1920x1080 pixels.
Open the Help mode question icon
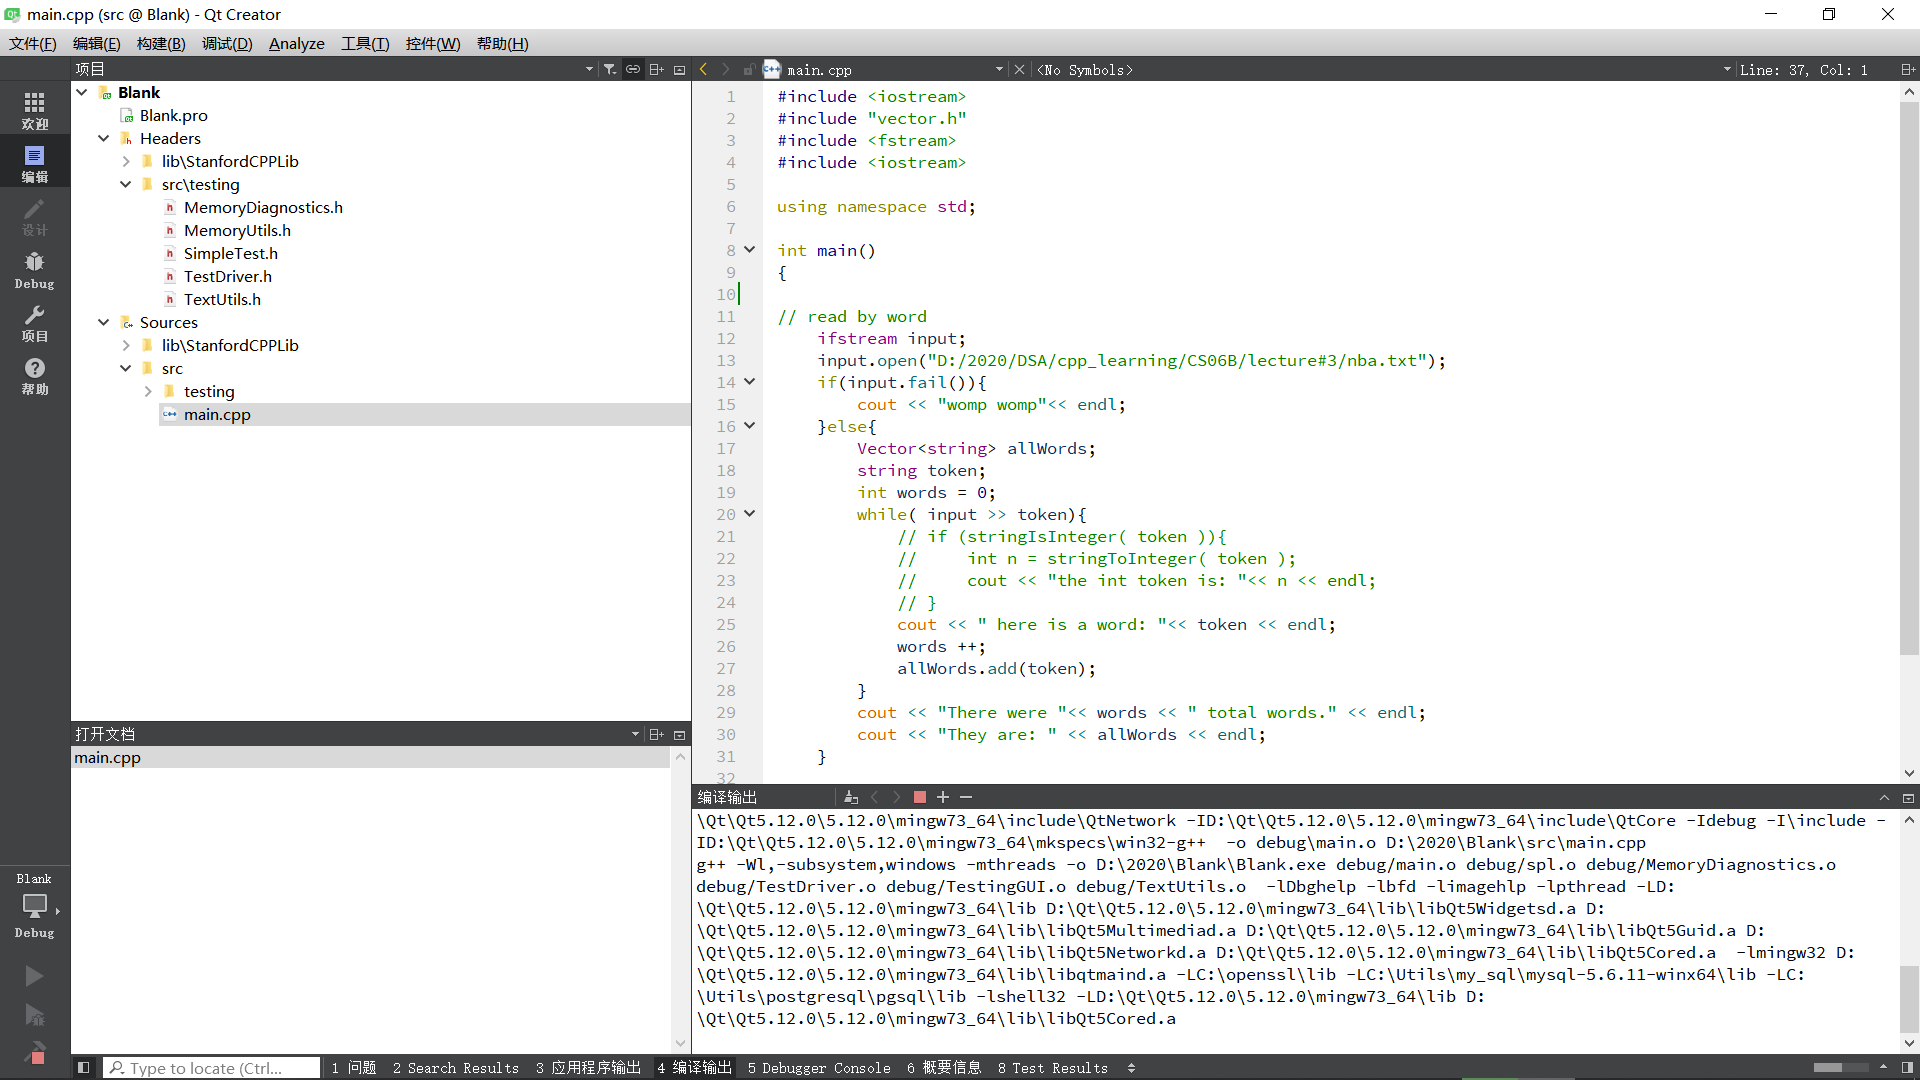[34, 375]
